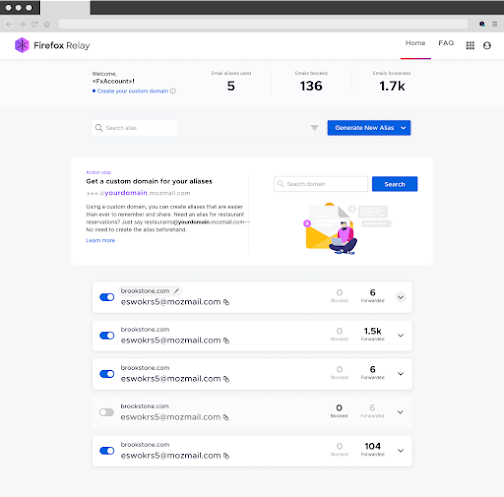Click the blue Search button for domains

[x=395, y=184]
